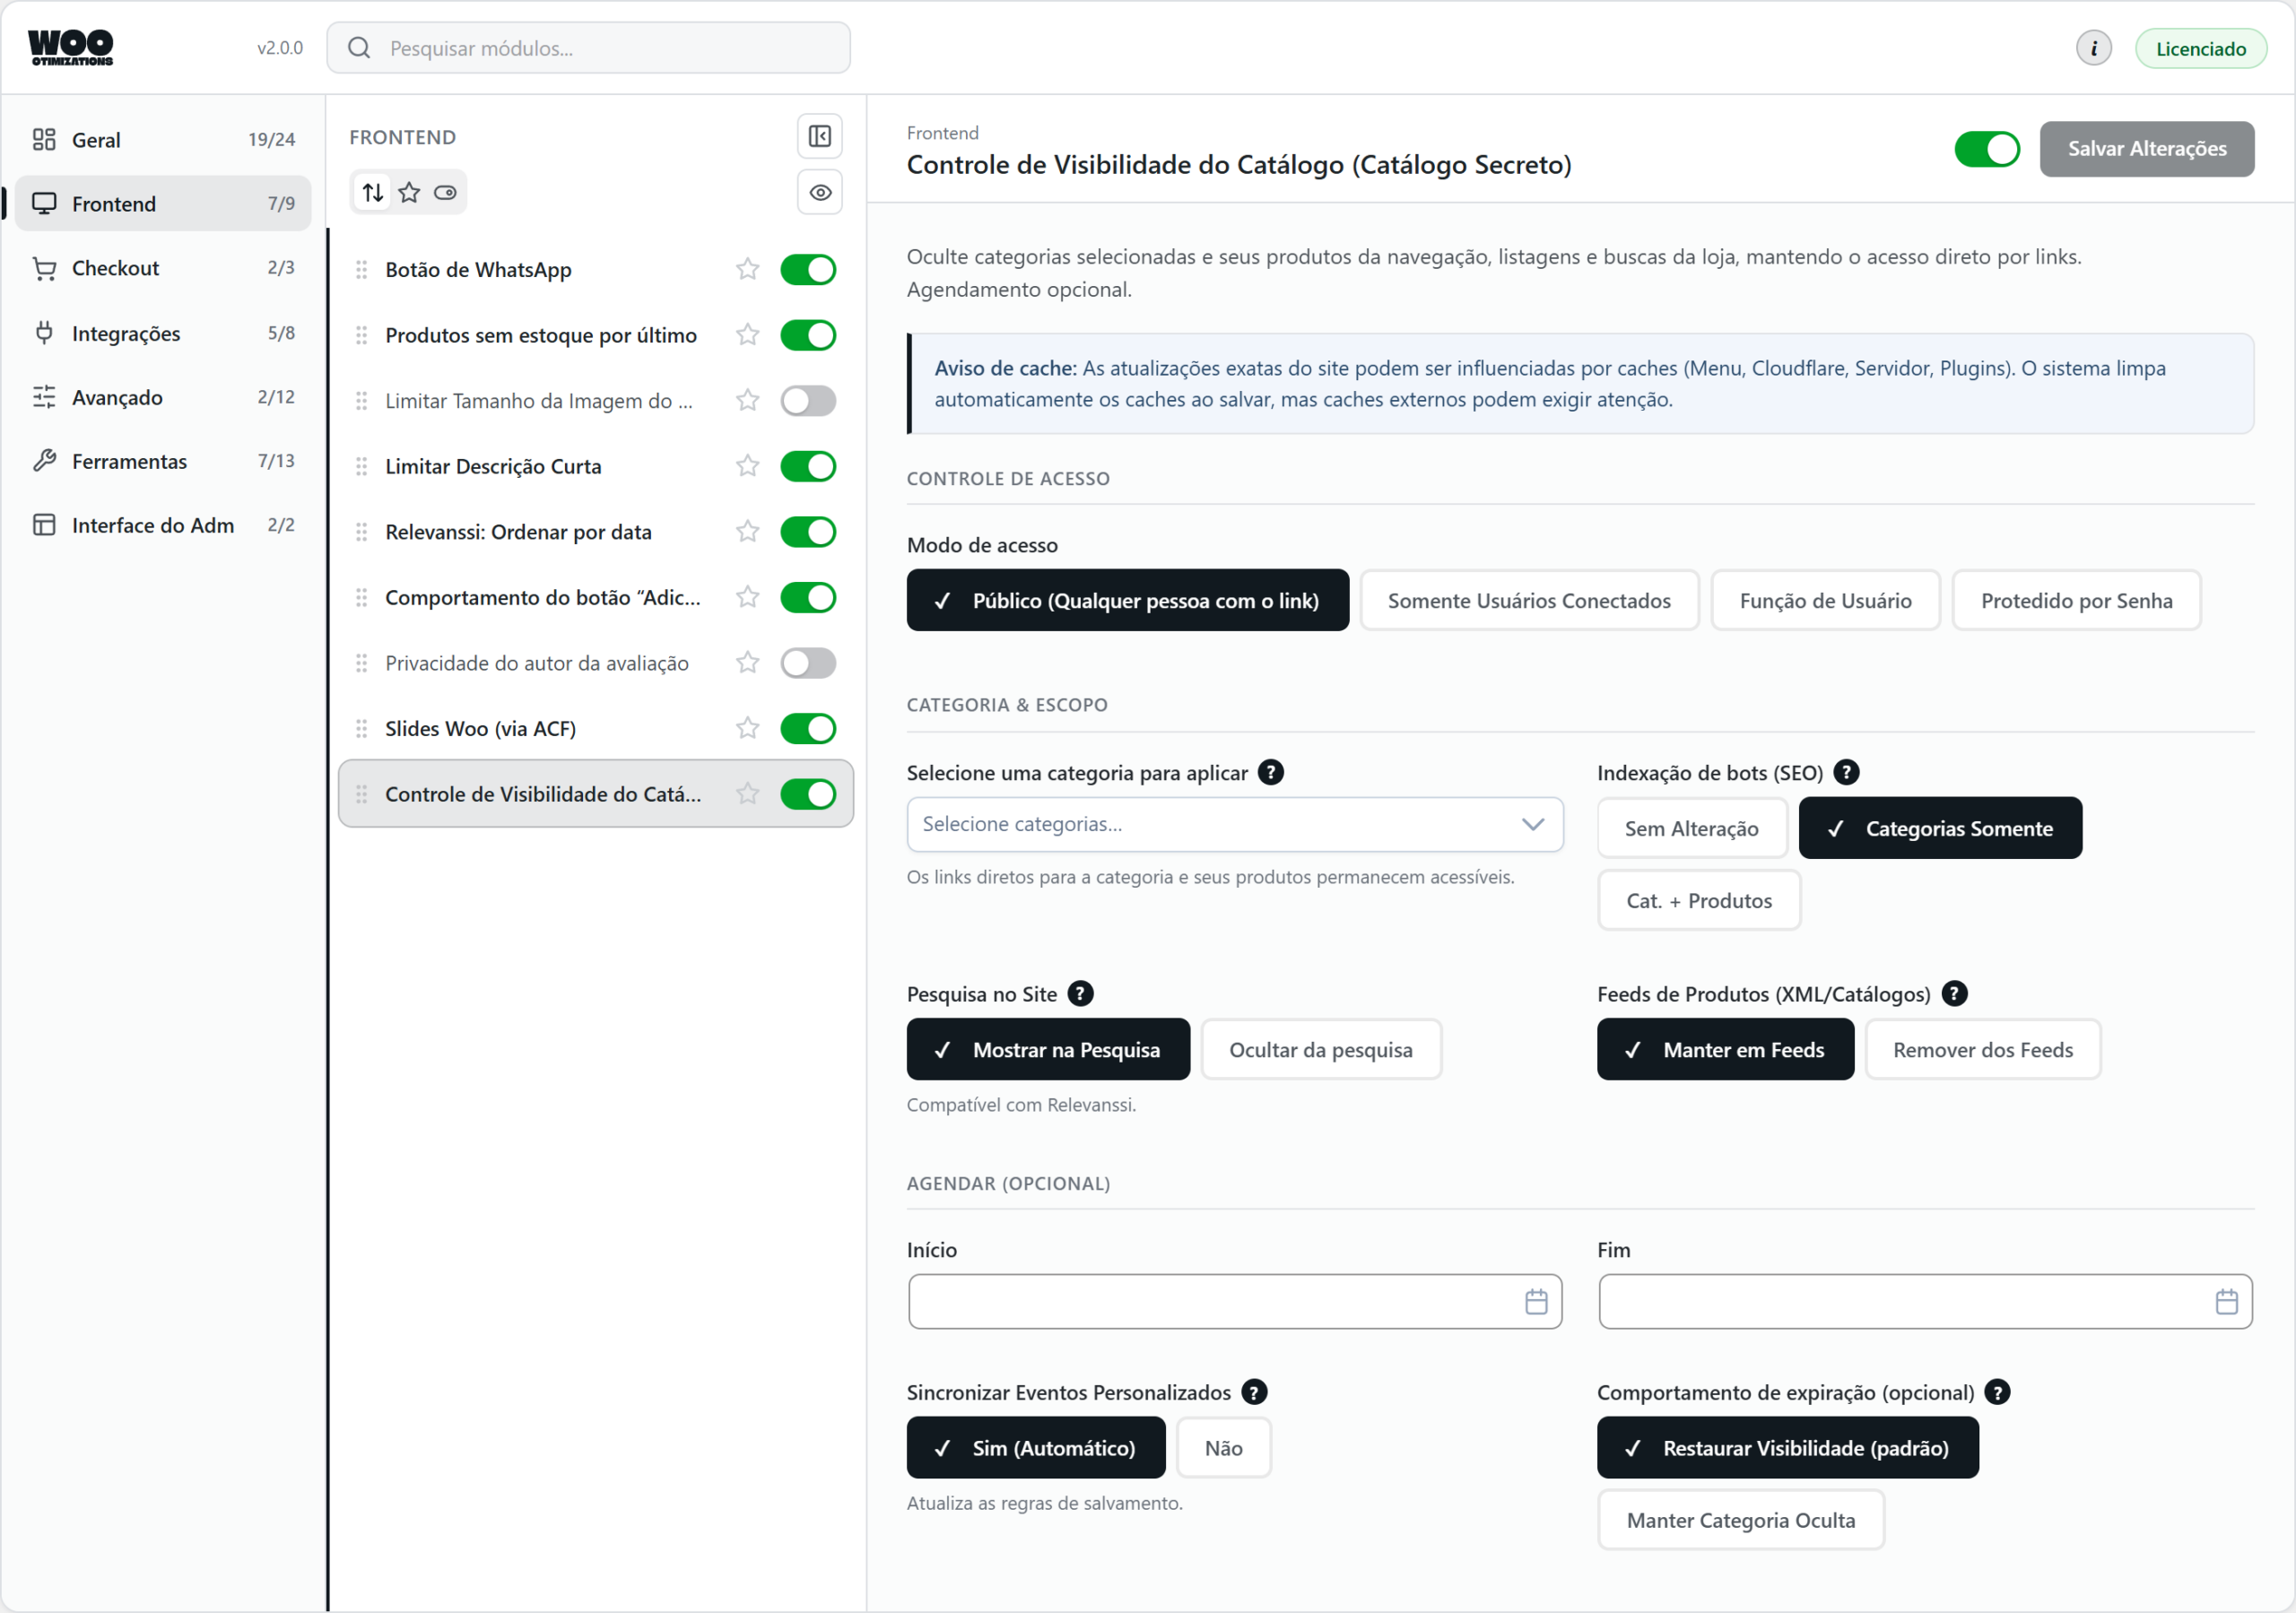Screen dimensions: 2296x1613
Task: Open the Ferramentas section
Action: point(163,461)
